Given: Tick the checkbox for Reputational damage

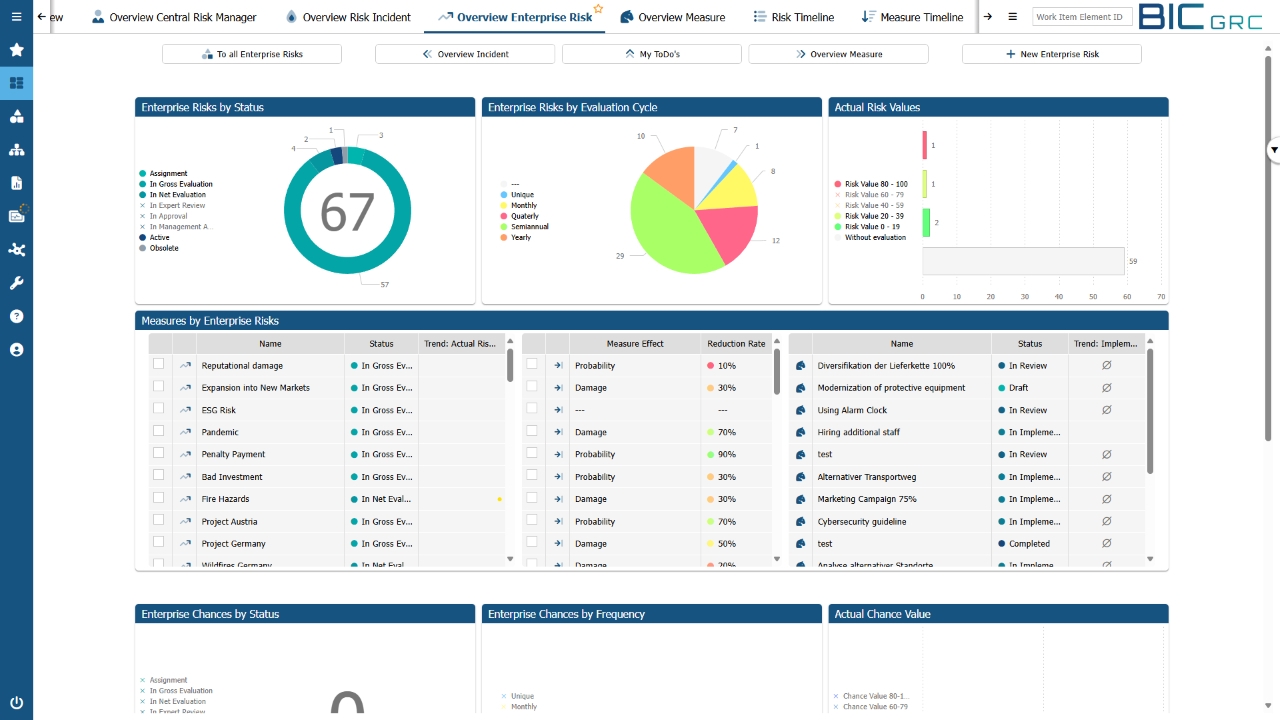Looking at the screenshot, I should 158,364.
